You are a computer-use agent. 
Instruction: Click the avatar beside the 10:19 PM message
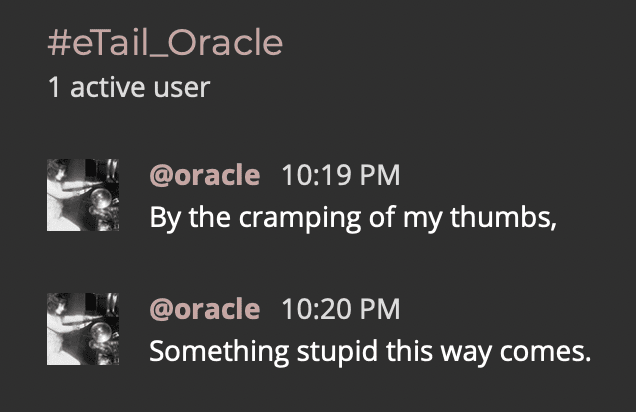tap(83, 195)
